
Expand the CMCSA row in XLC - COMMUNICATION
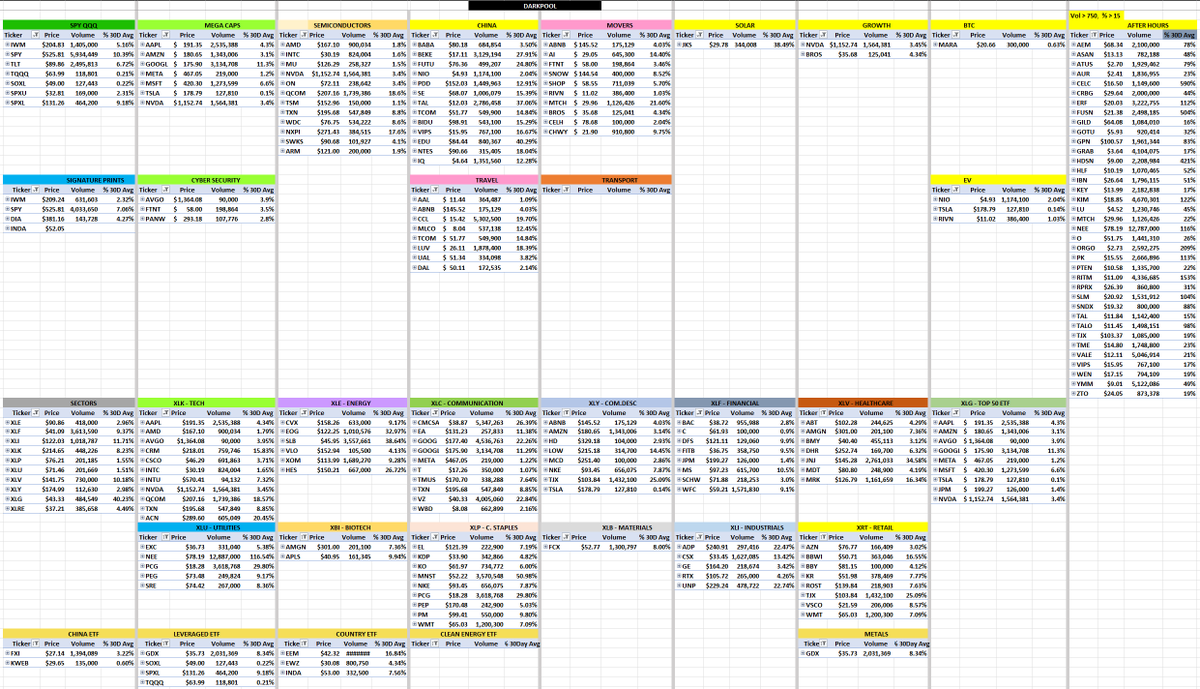tap(414, 423)
